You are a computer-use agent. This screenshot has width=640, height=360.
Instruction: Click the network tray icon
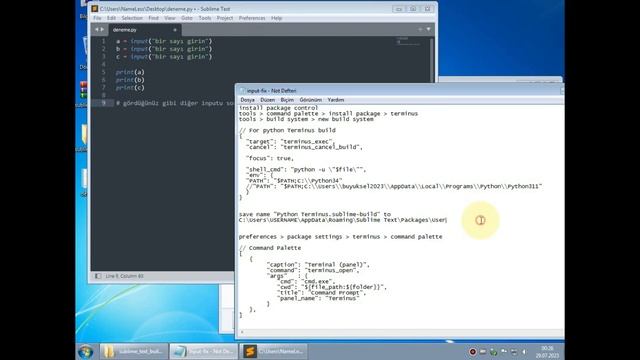tap(514, 352)
